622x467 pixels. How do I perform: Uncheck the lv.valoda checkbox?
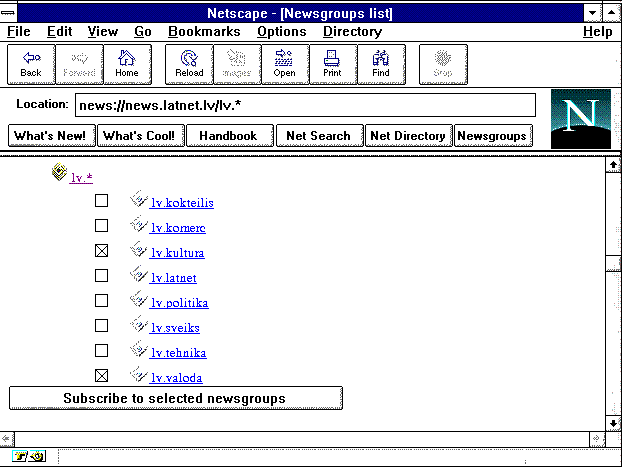(102, 376)
